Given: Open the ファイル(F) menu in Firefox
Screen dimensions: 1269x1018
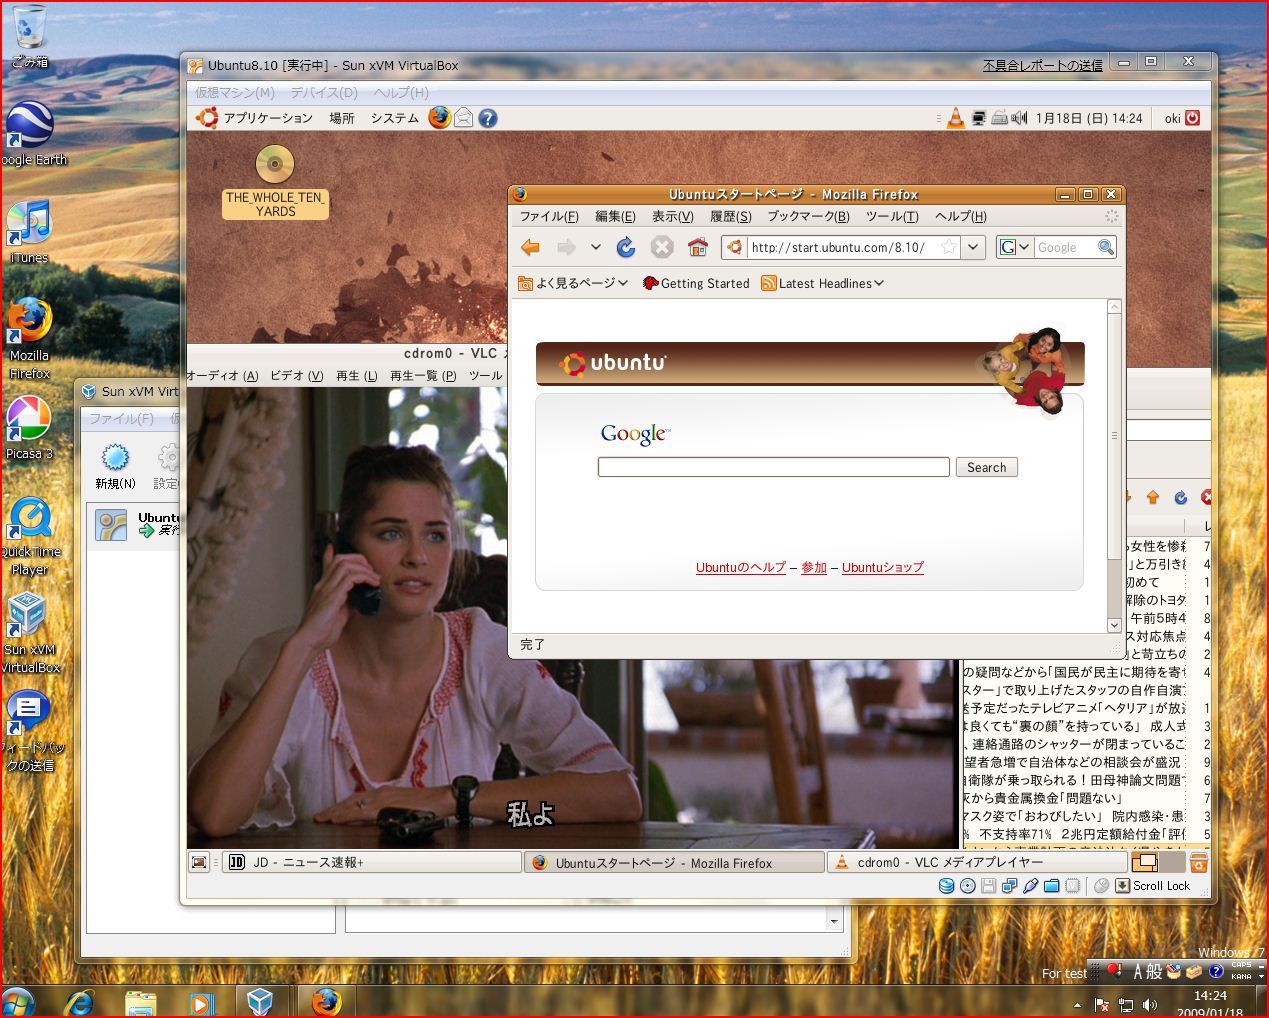Looking at the screenshot, I should click(x=549, y=216).
